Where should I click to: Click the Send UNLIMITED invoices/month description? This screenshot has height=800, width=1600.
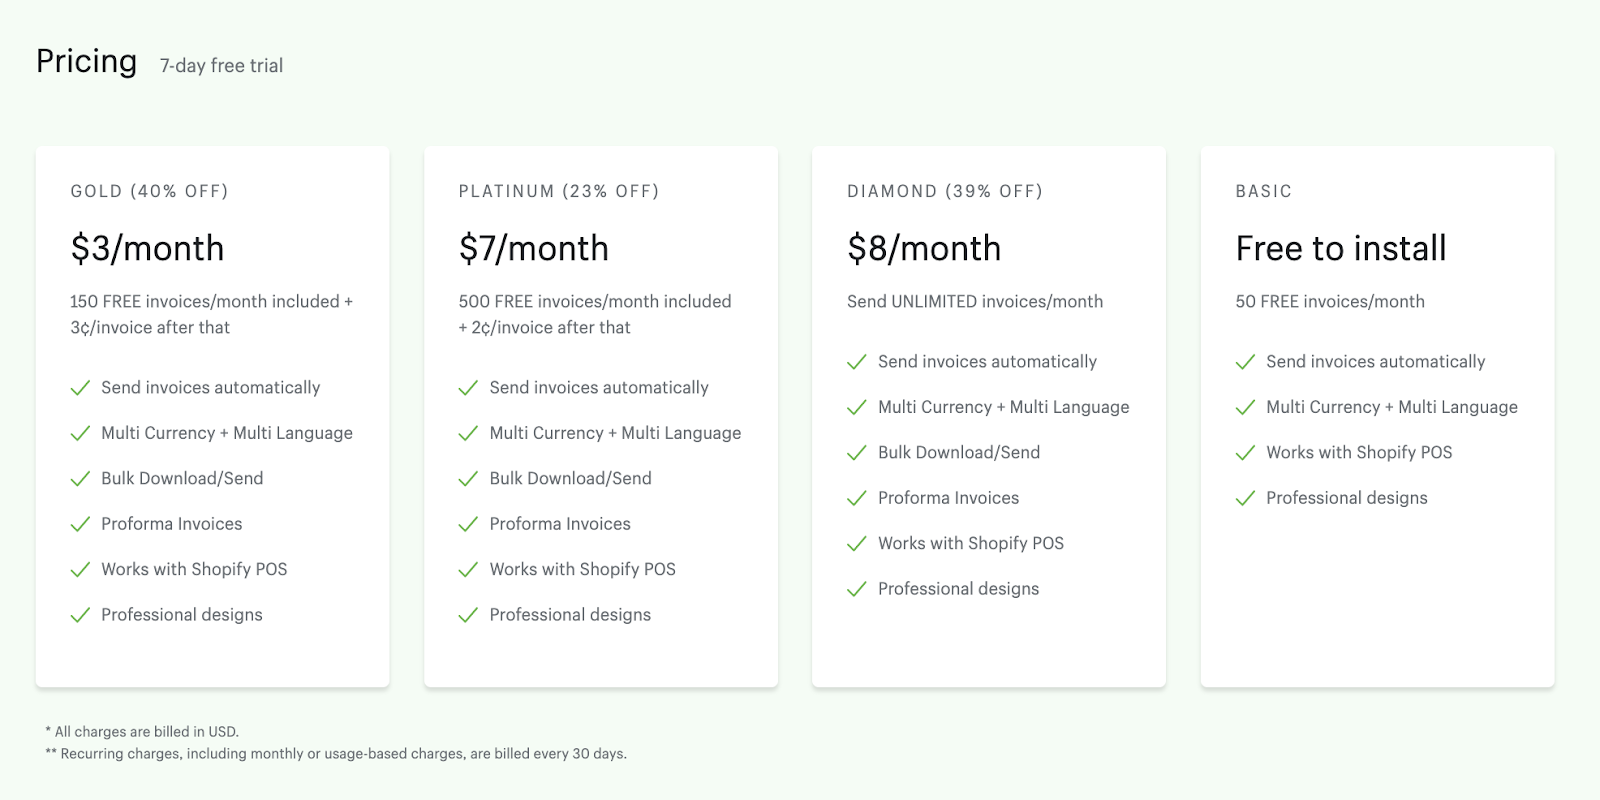(x=974, y=302)
